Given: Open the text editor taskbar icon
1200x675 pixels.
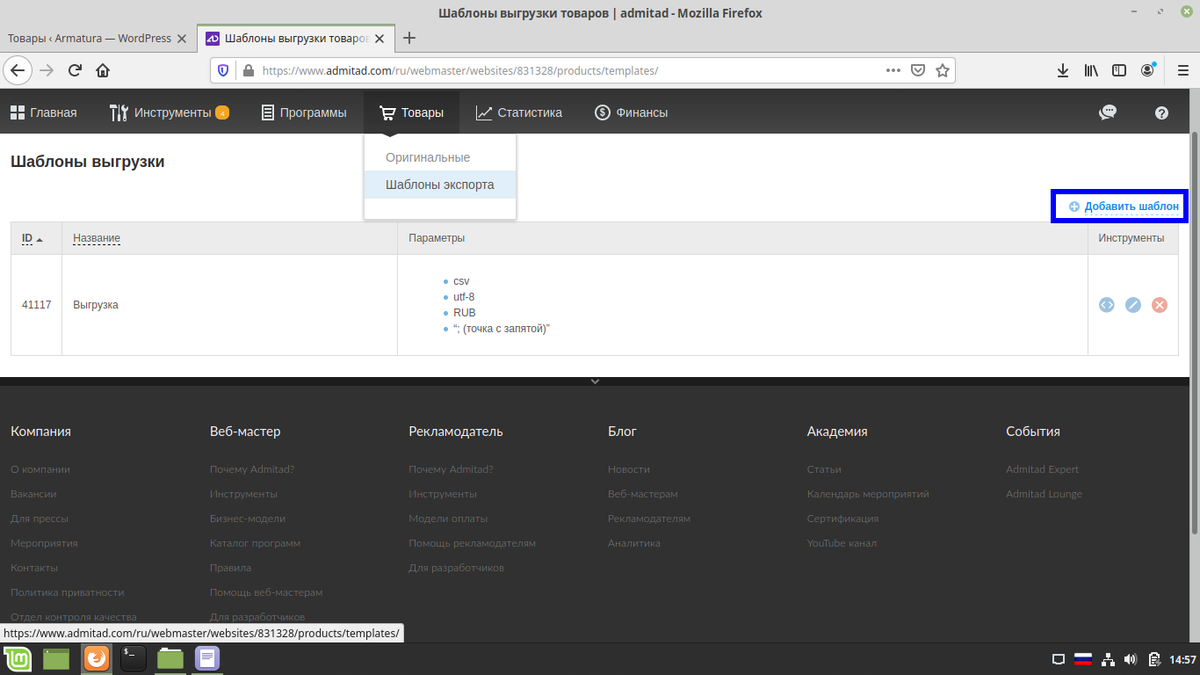Looking at the screenshot, I should [x=207, y=659].
